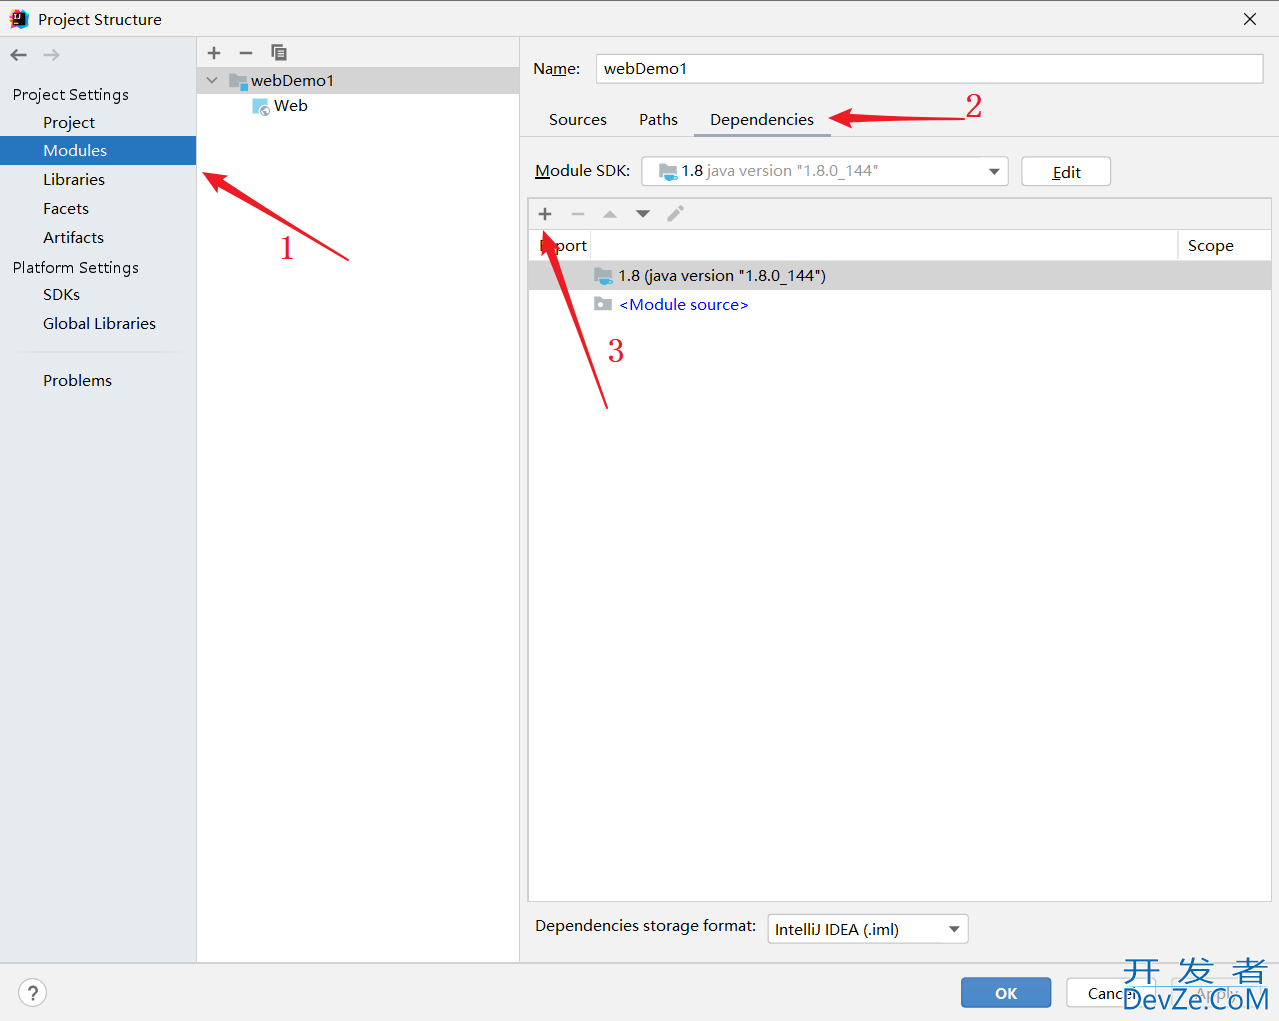Click the forward navigation arrow
The image size is (1279, 1021).
click(x=51, y=55)
